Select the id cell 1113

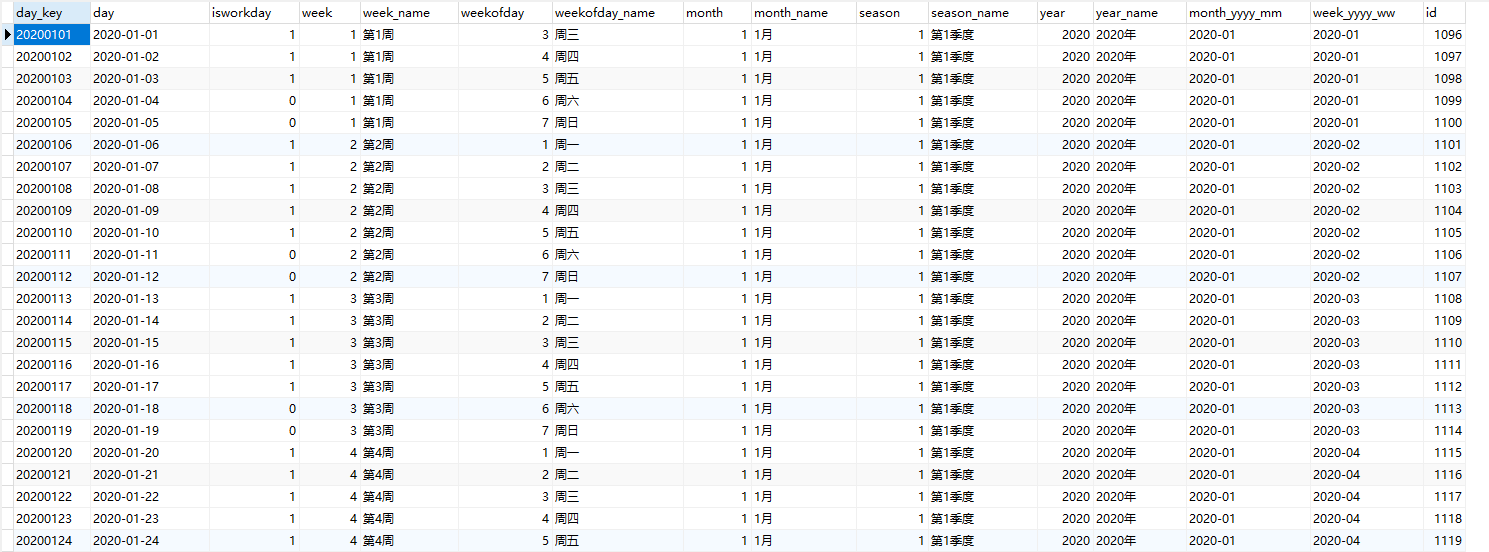[1444, 409]
